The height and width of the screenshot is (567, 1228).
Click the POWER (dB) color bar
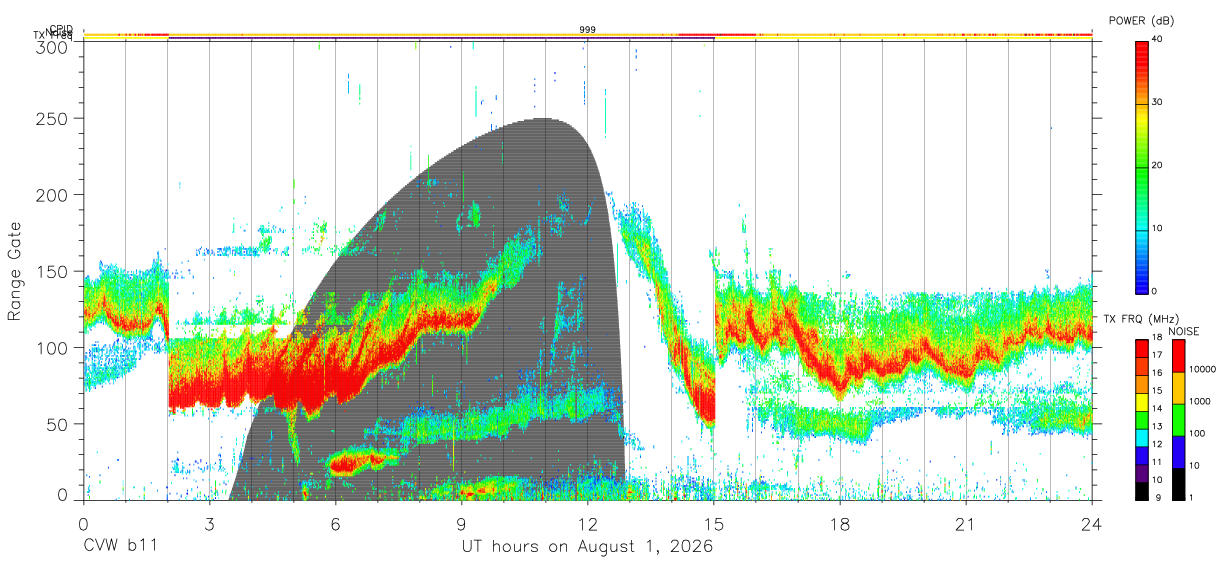pyautogui.click(x=1143, y=166)
